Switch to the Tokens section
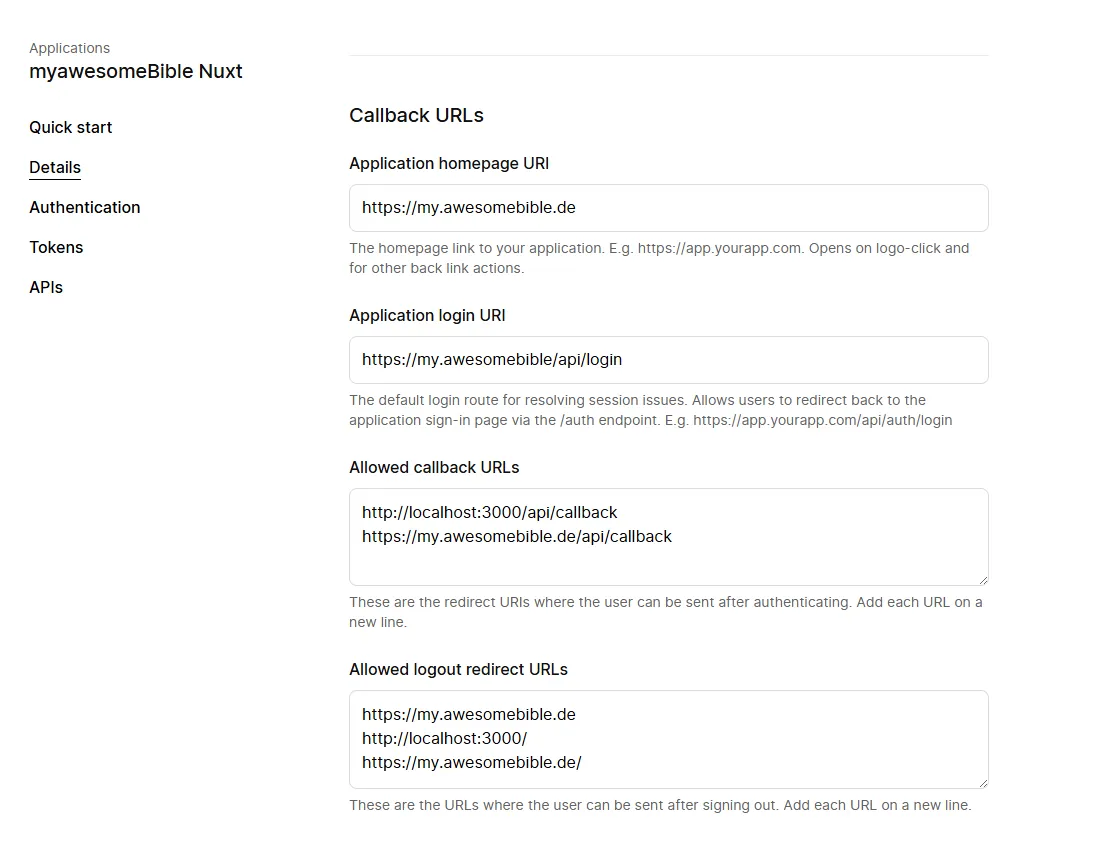 point(56,247)
